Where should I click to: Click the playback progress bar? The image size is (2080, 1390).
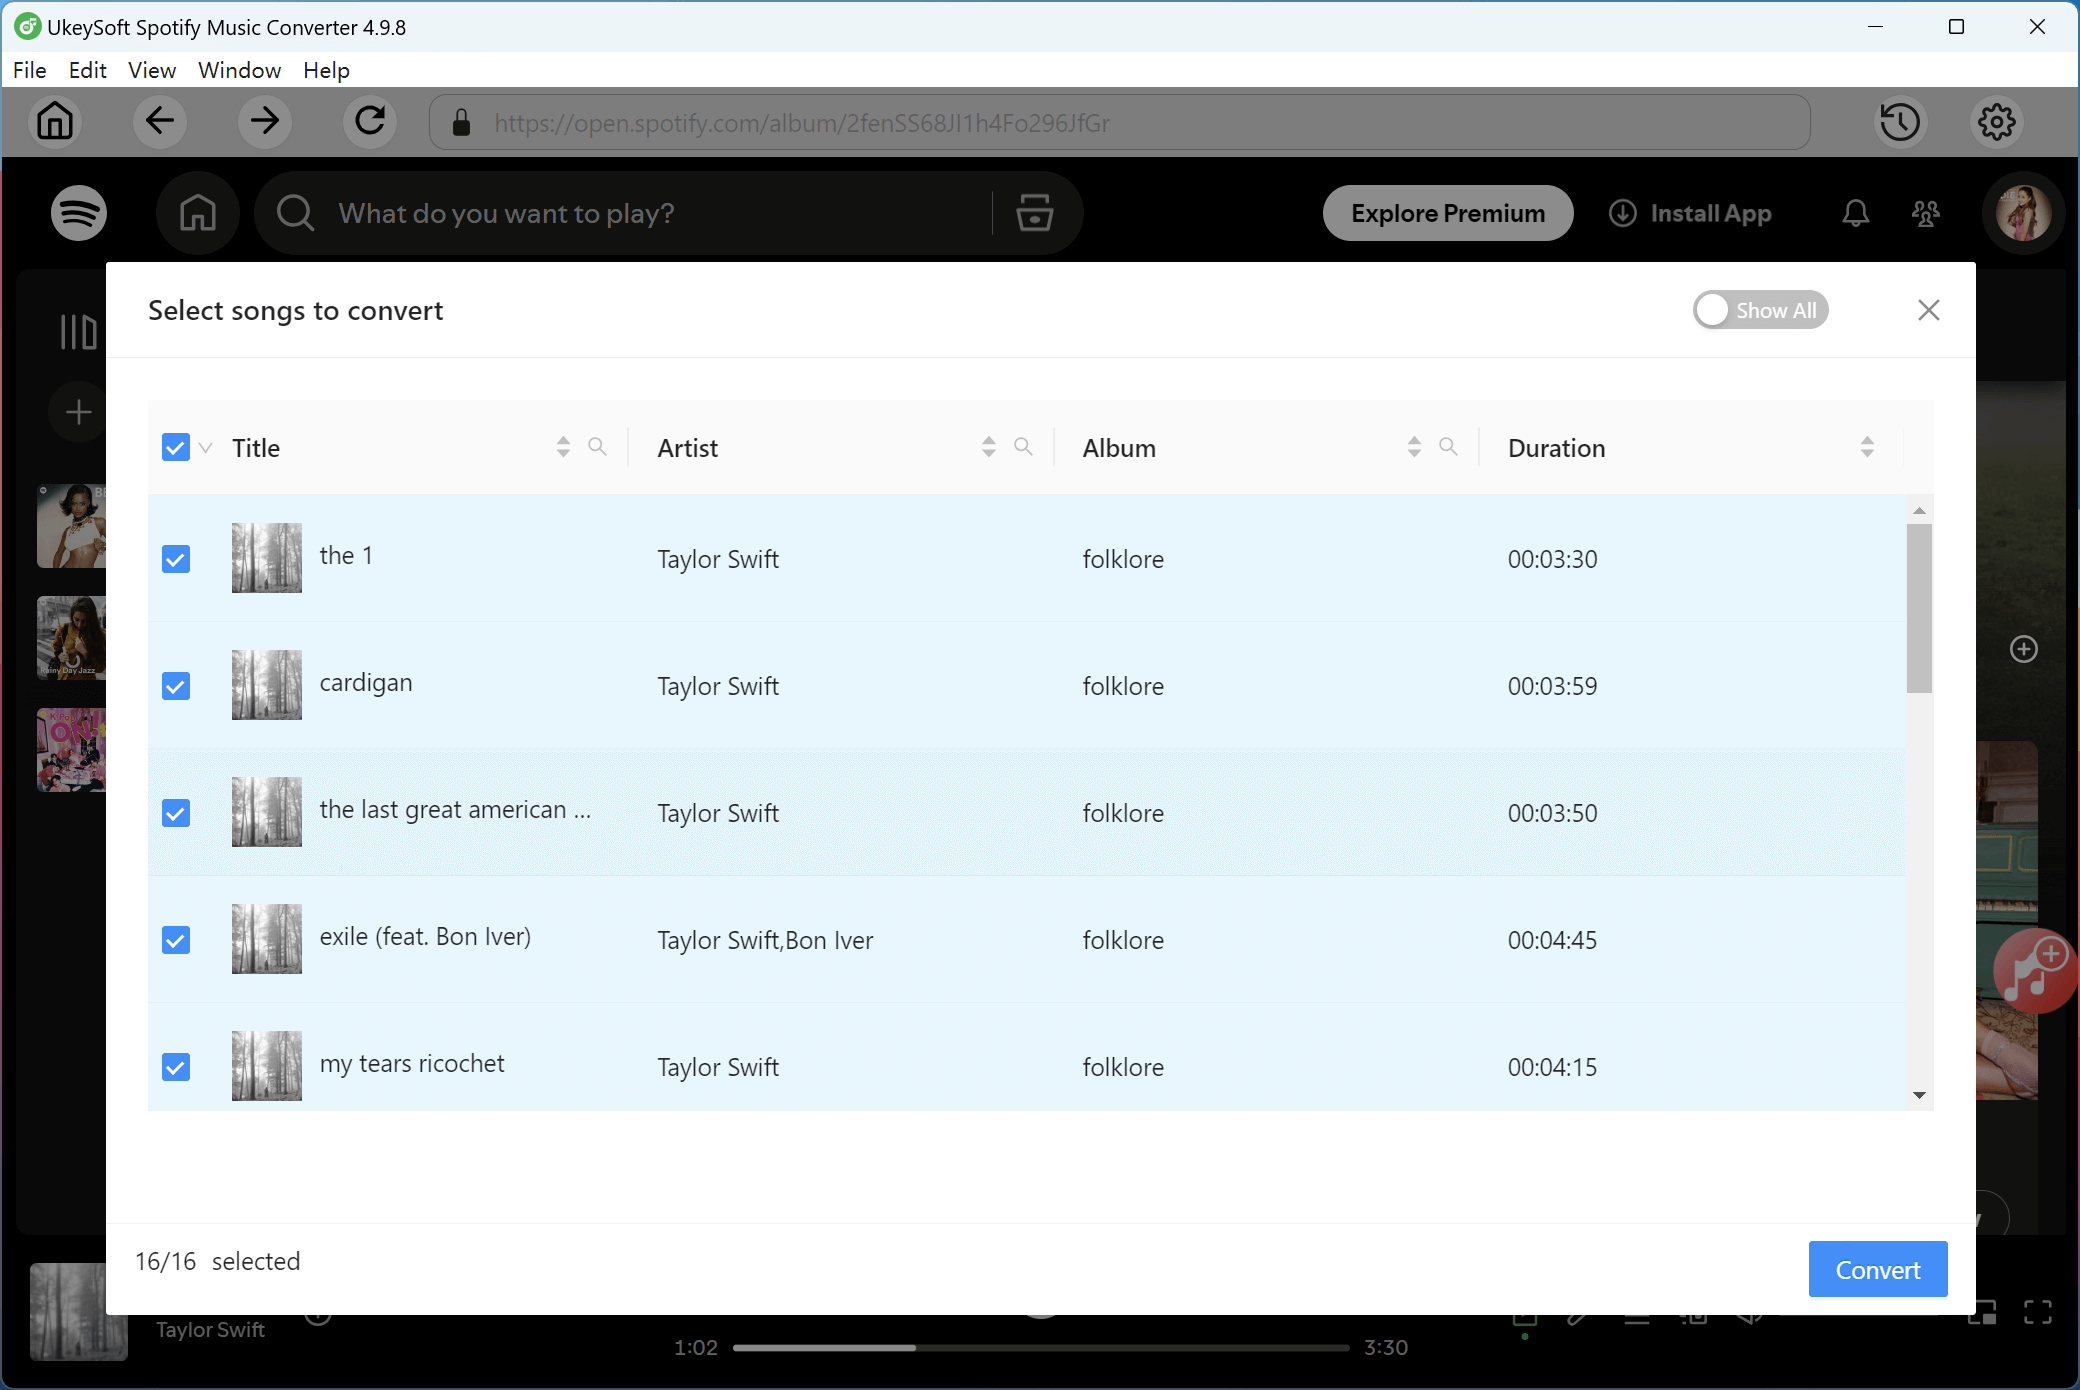click(x=1040, y=1347)
